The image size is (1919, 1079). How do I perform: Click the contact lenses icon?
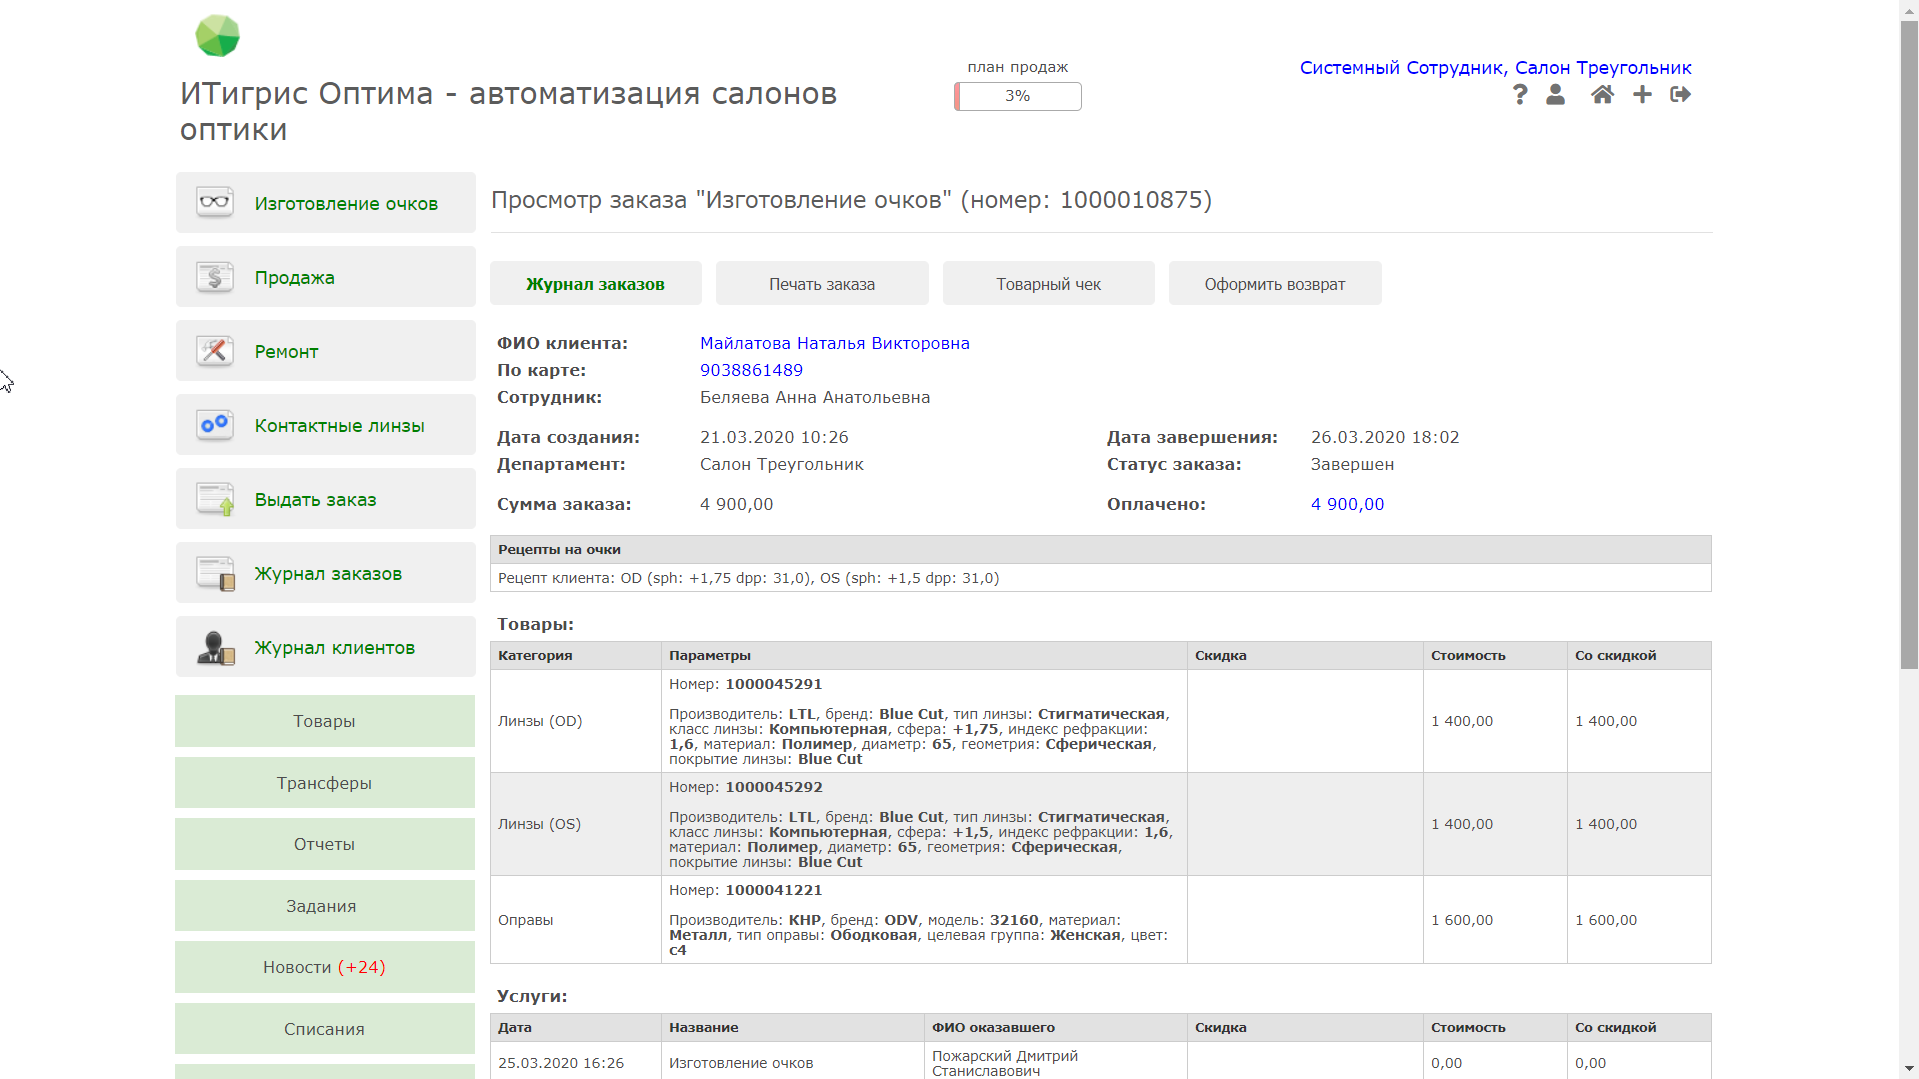215,424
